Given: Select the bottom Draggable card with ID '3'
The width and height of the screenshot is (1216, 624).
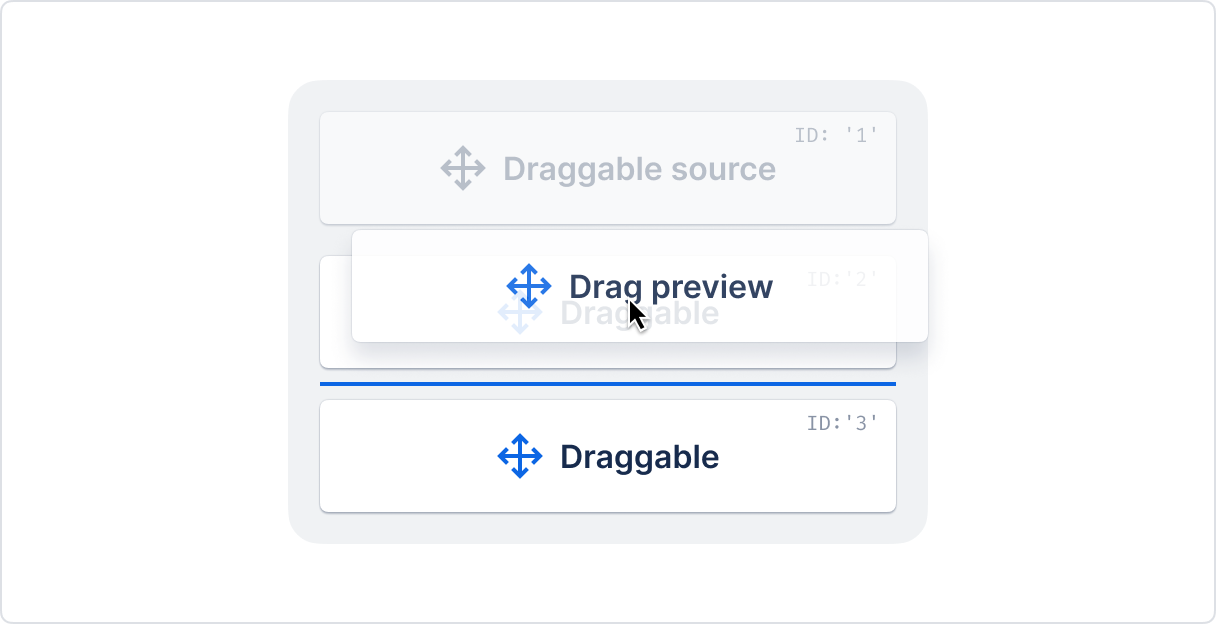Looking at the screenshot, I should [608, 456].
